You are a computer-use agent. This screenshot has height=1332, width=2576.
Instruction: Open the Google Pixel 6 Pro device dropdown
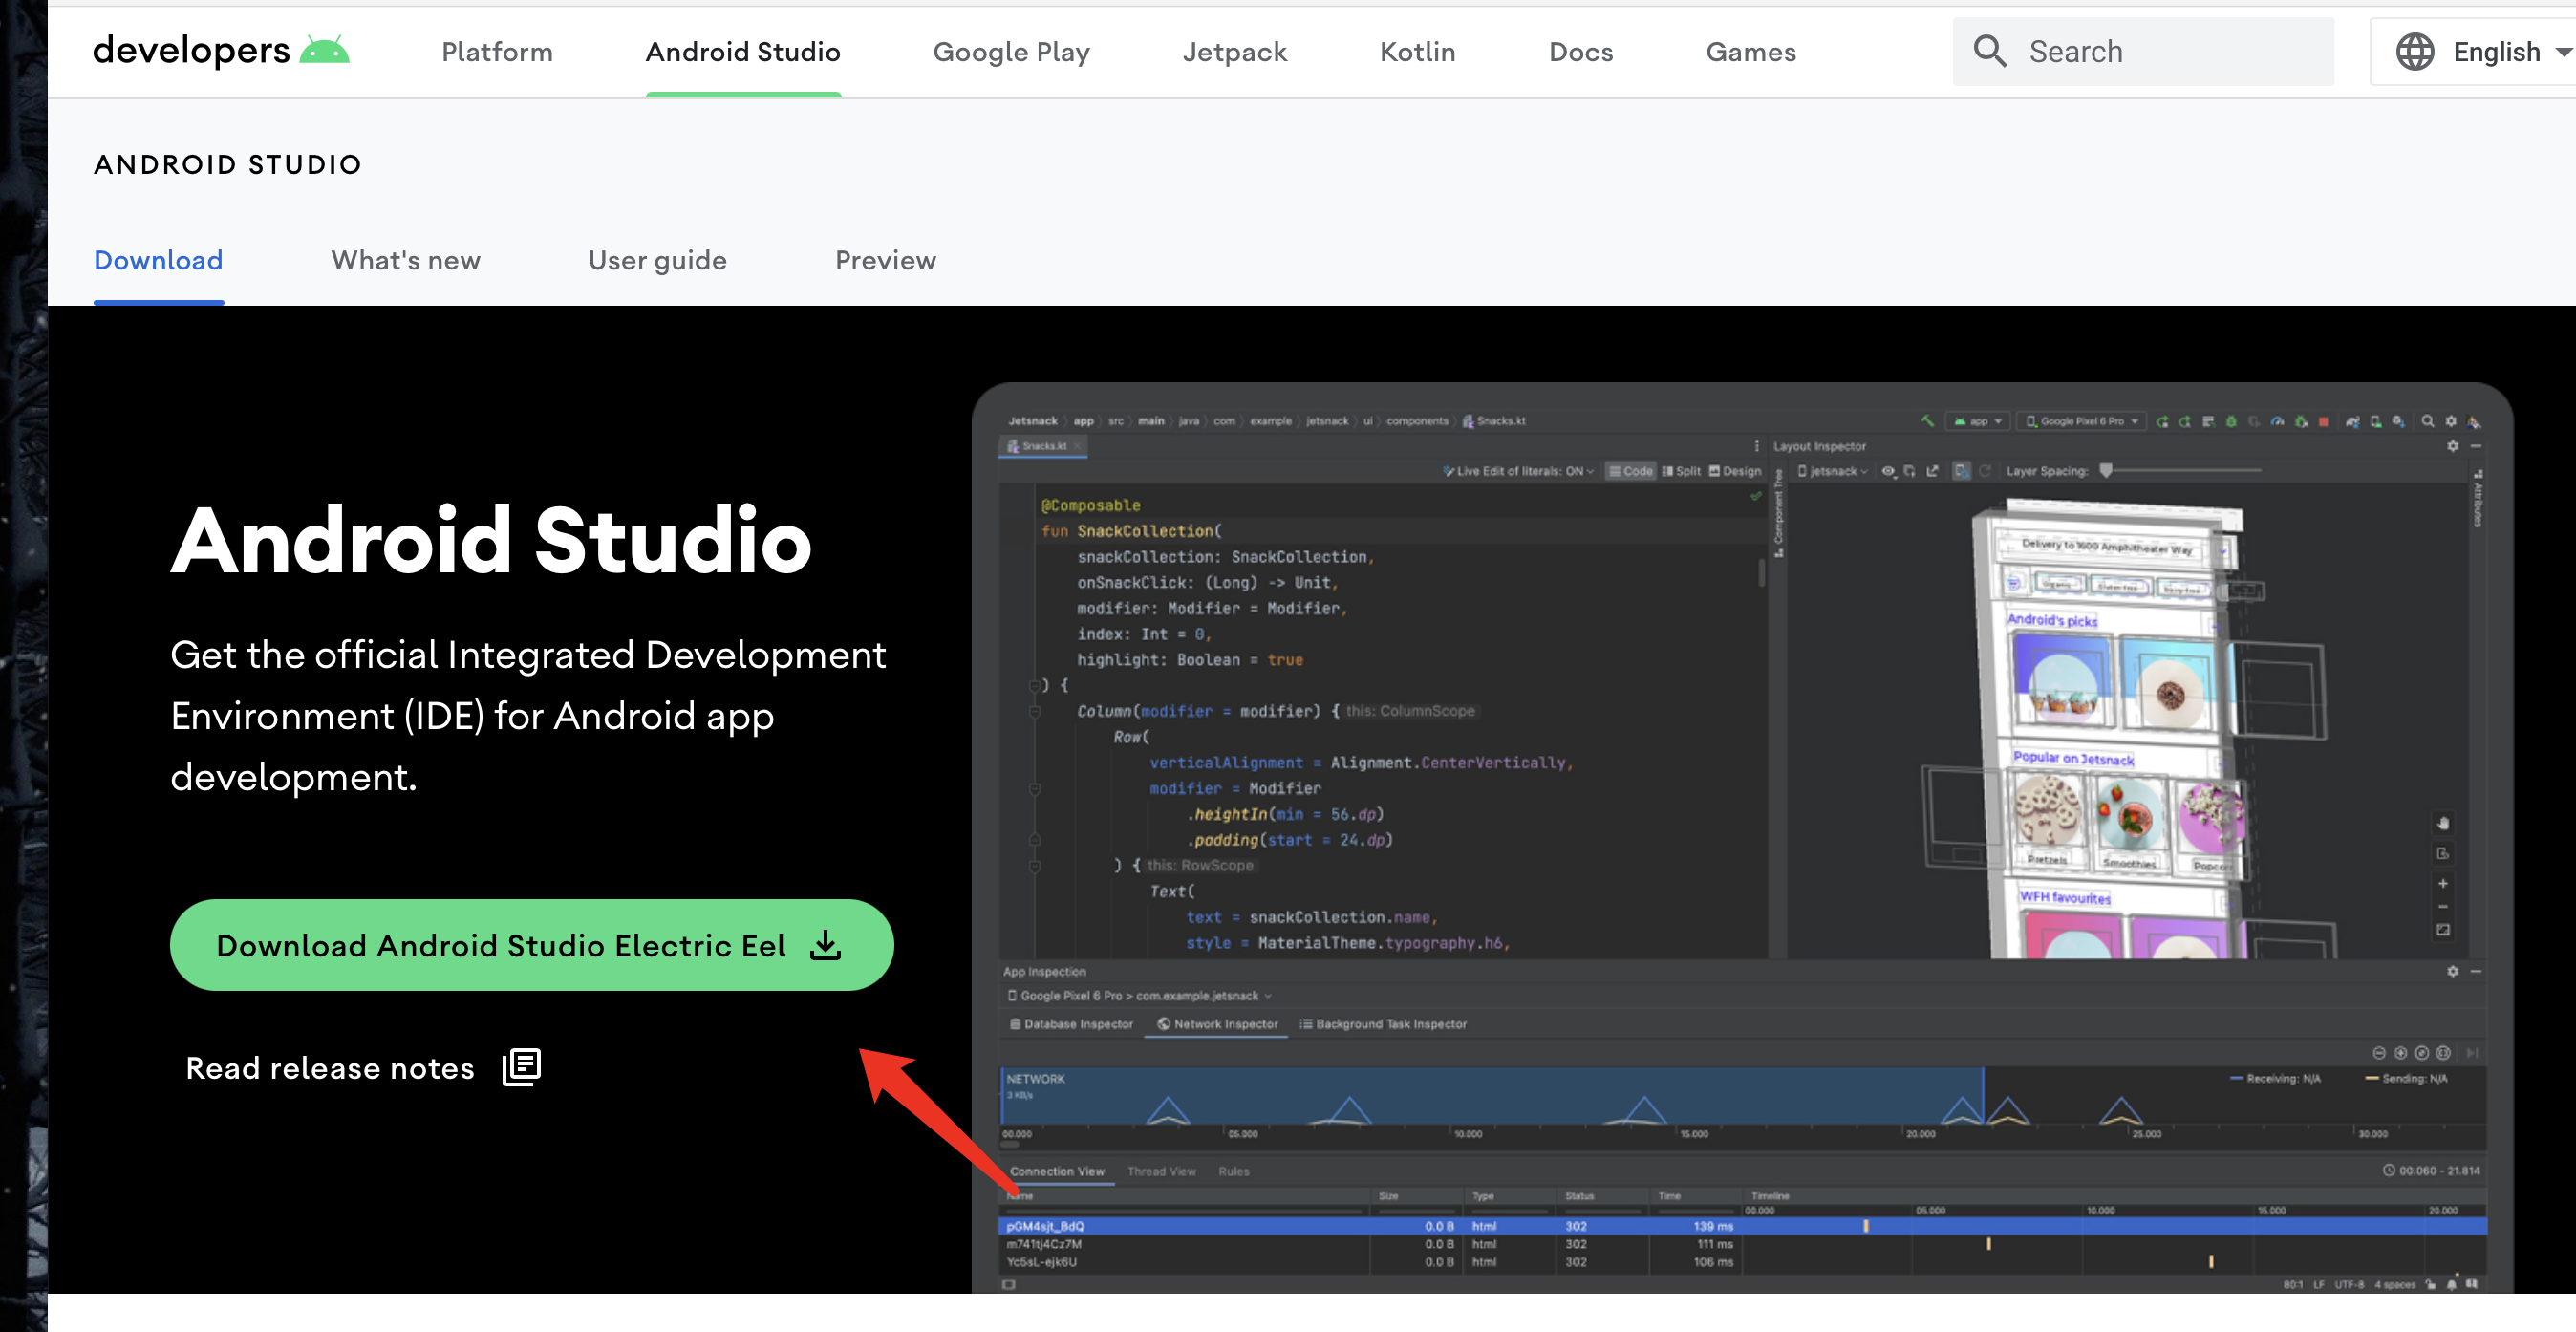2082,421
